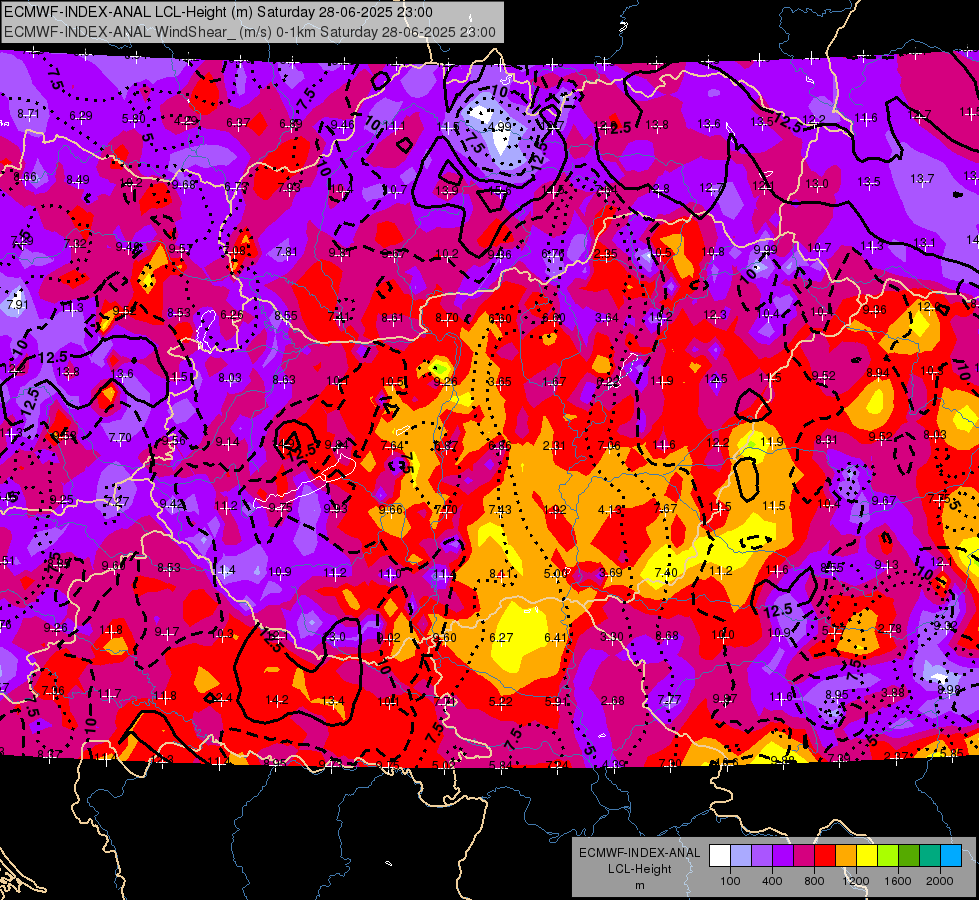Click the grid value 13.7
The width and height of the screenshot is (979, 900).
coord(922,179)
